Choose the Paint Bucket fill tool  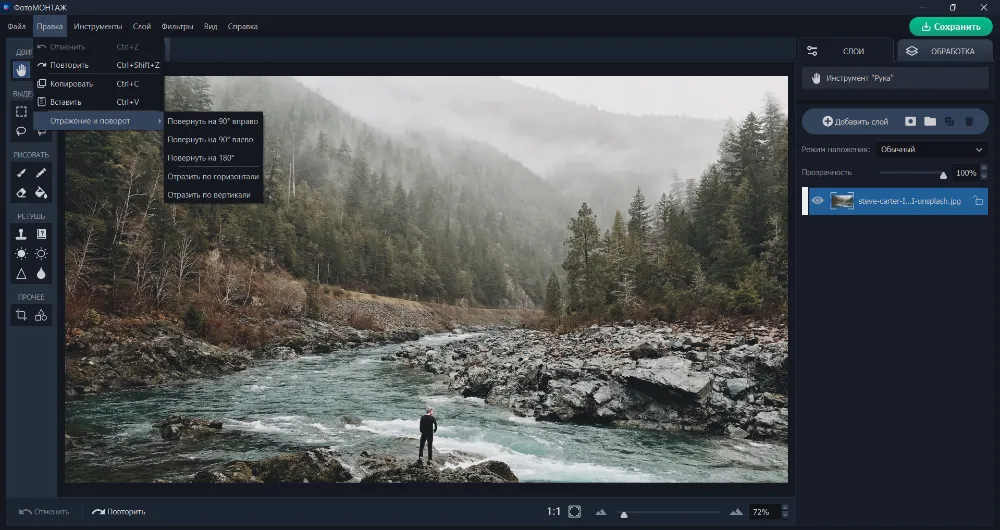tap(41, 193)
